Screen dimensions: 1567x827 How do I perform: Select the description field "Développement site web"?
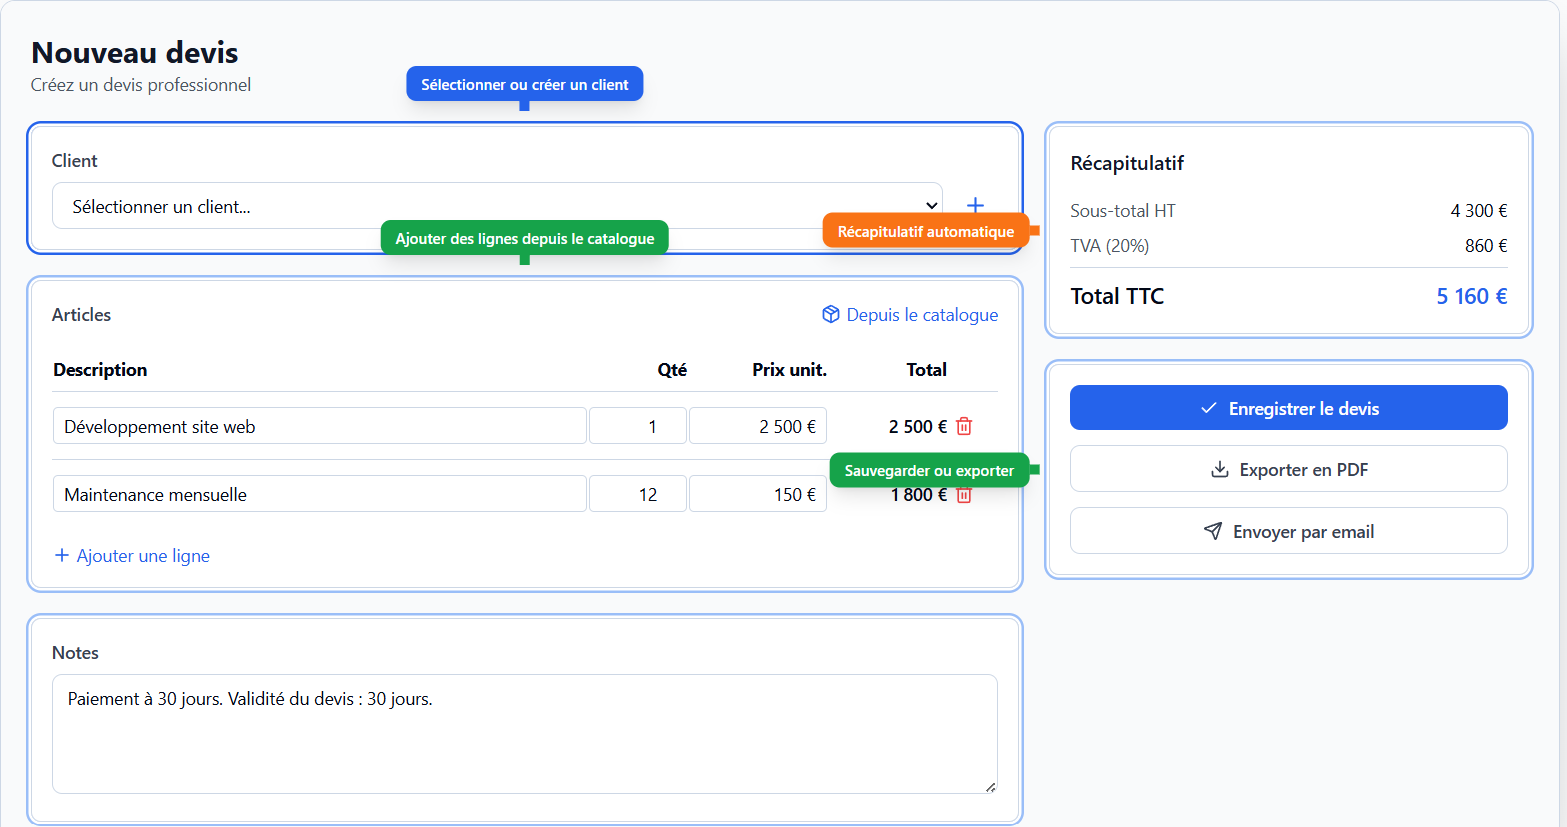[319, 425]
